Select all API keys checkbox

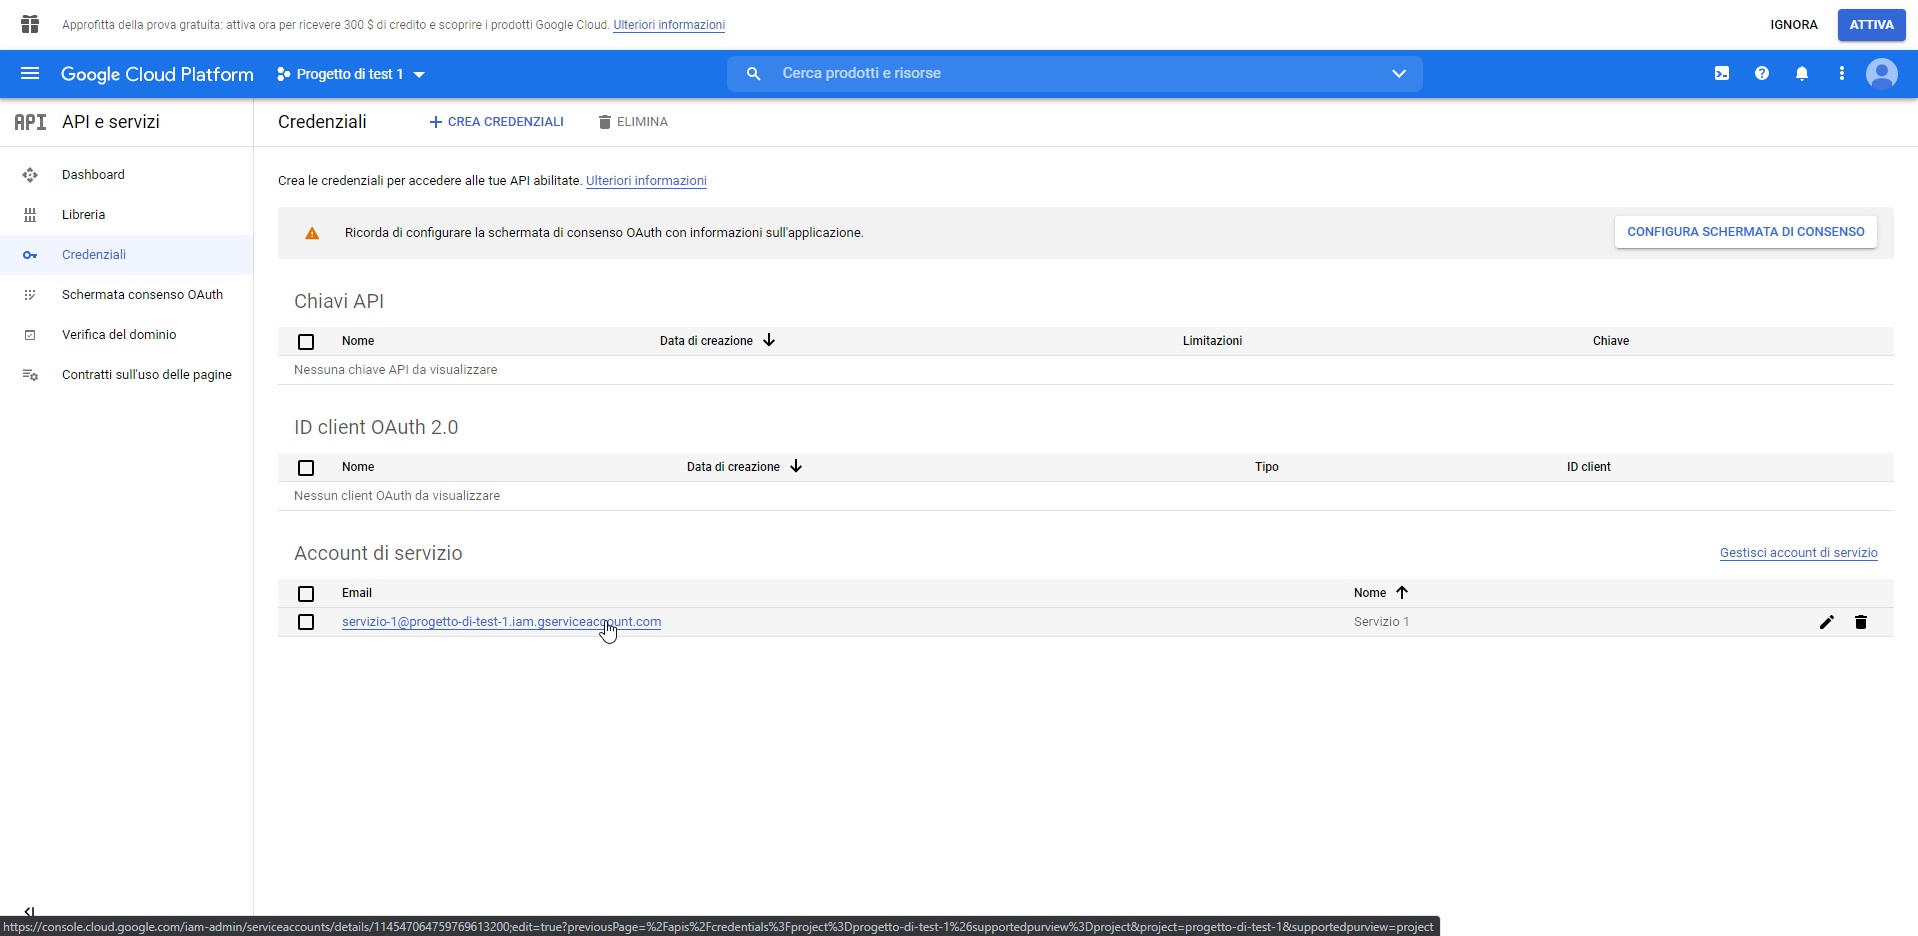[306, 342]
